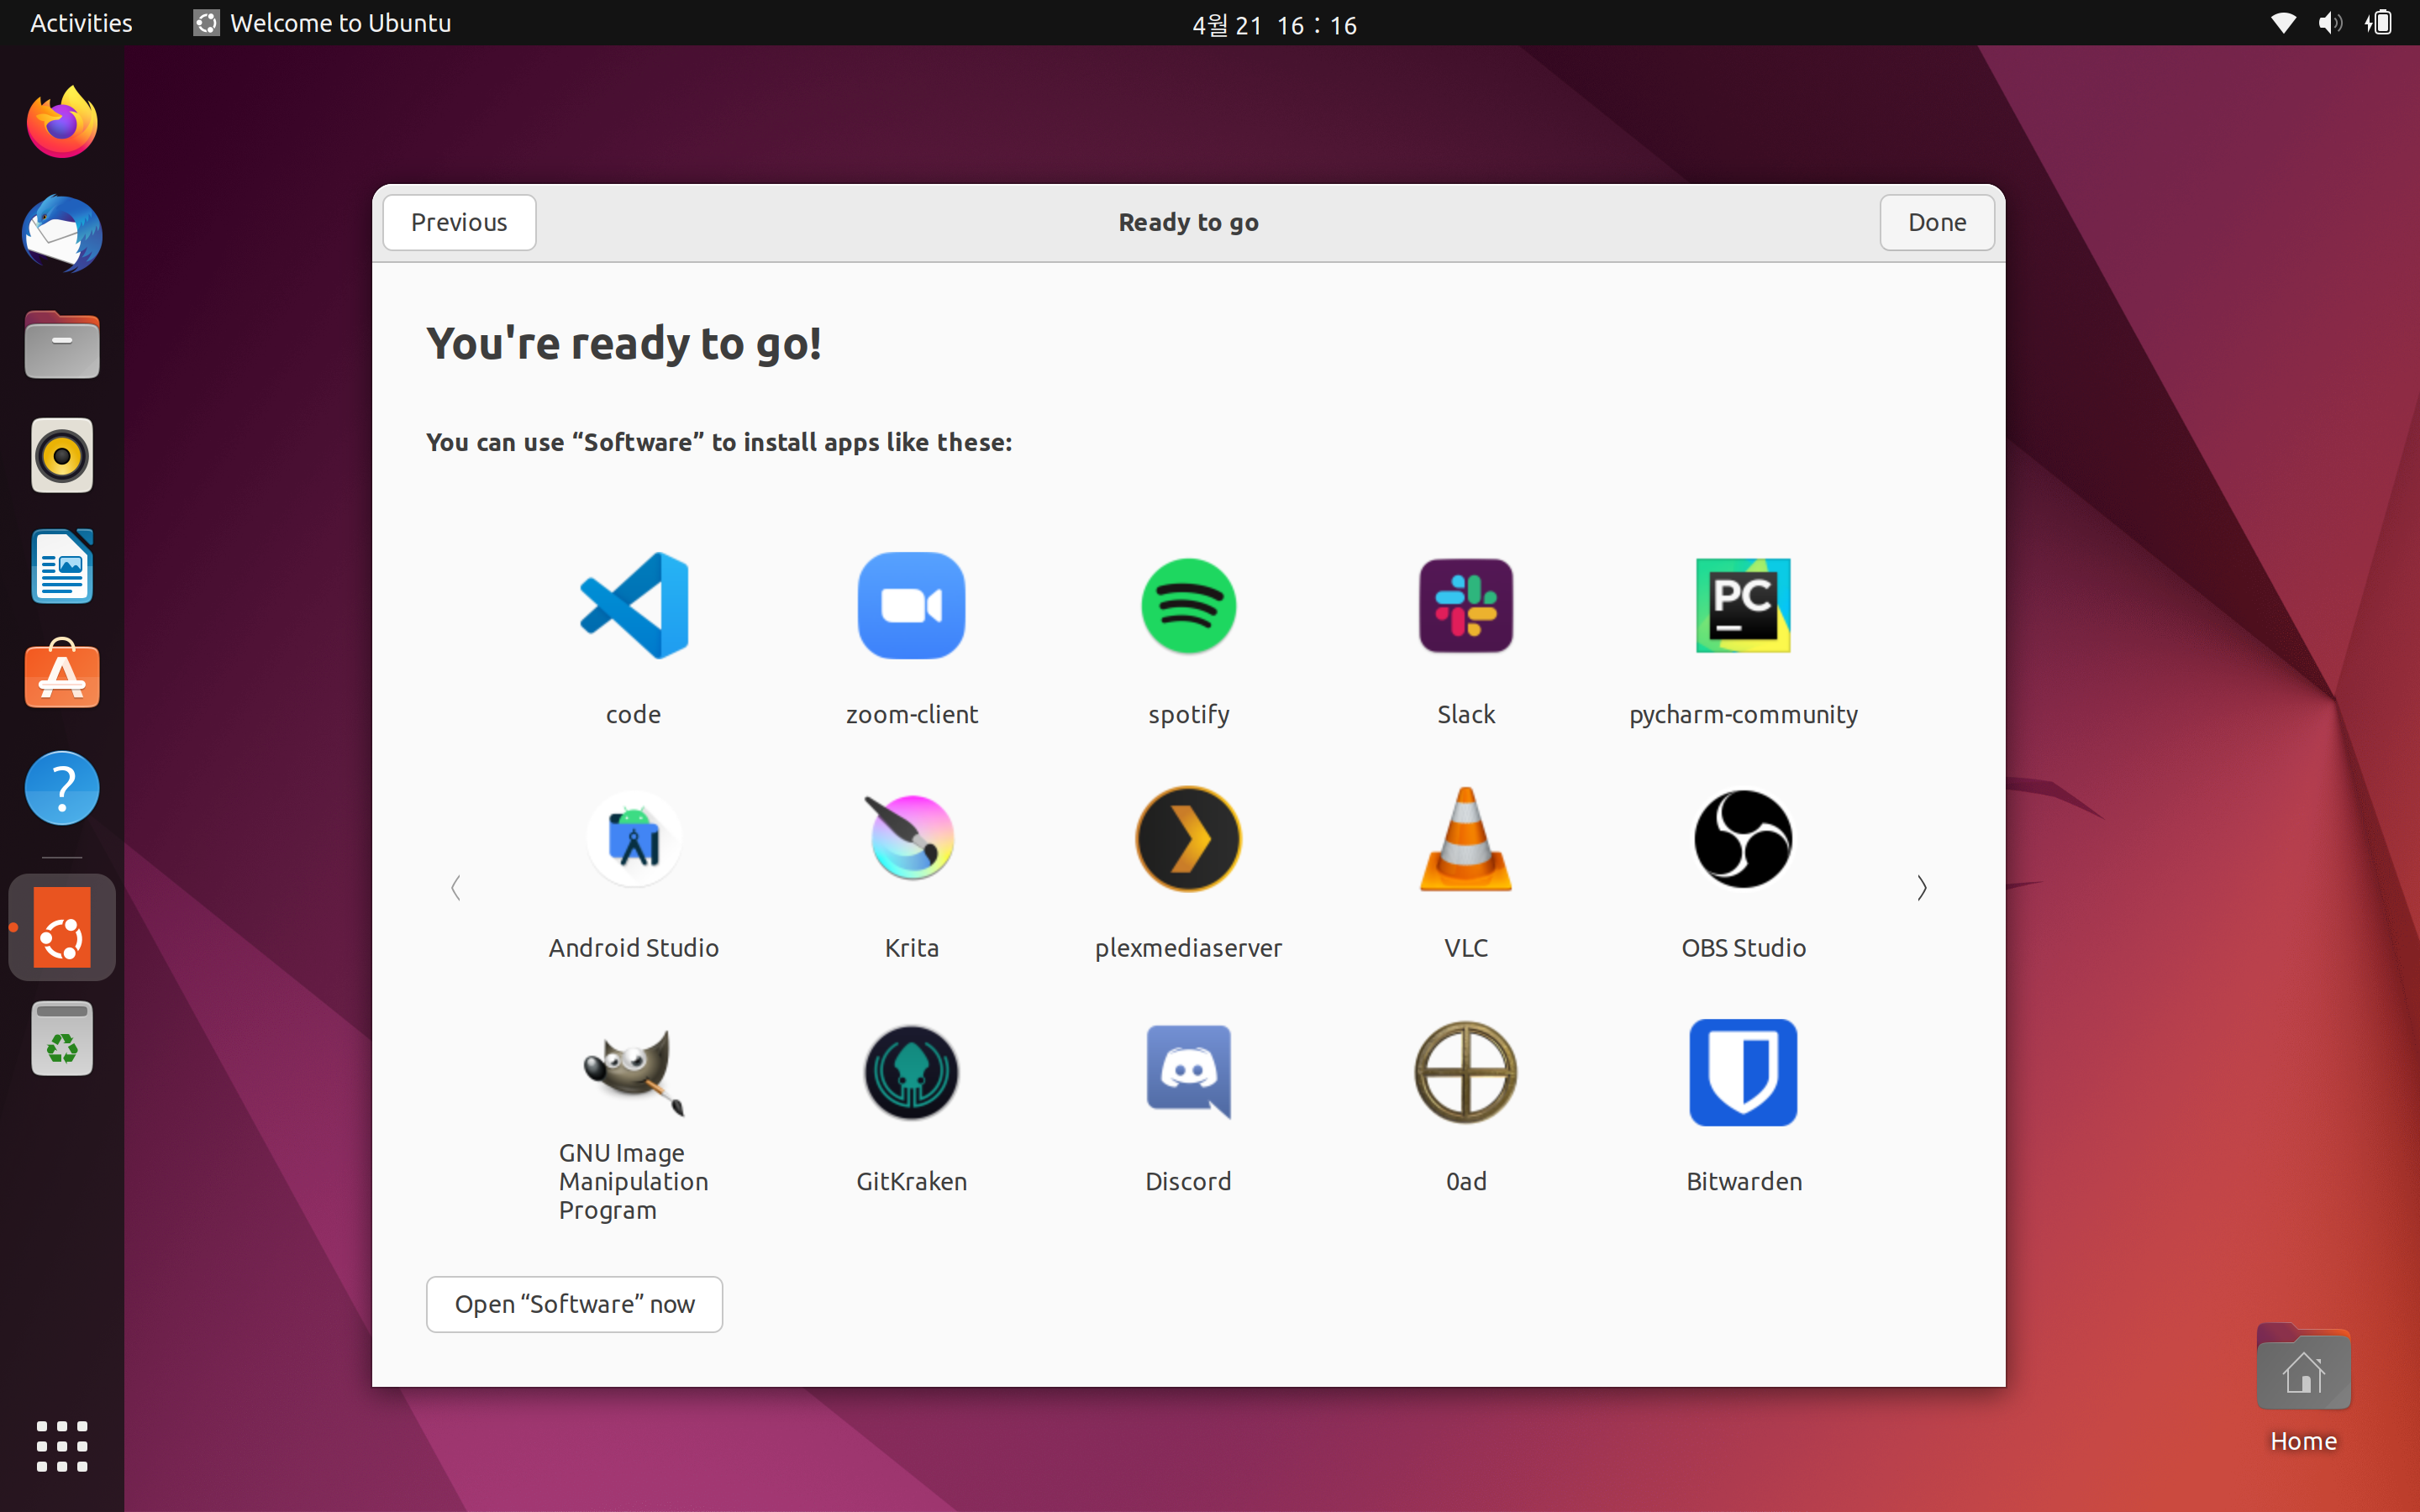Click the Previous button

pos(459,222)
